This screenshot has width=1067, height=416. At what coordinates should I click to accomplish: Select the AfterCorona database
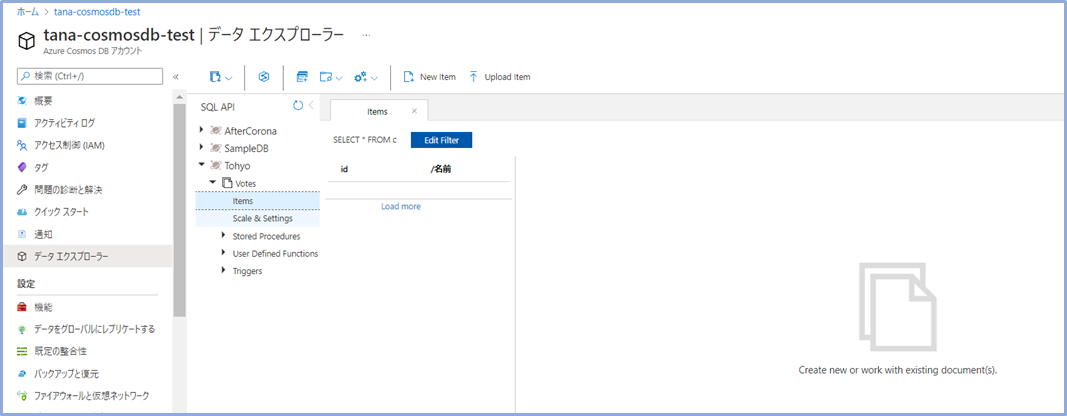(250, 130)
